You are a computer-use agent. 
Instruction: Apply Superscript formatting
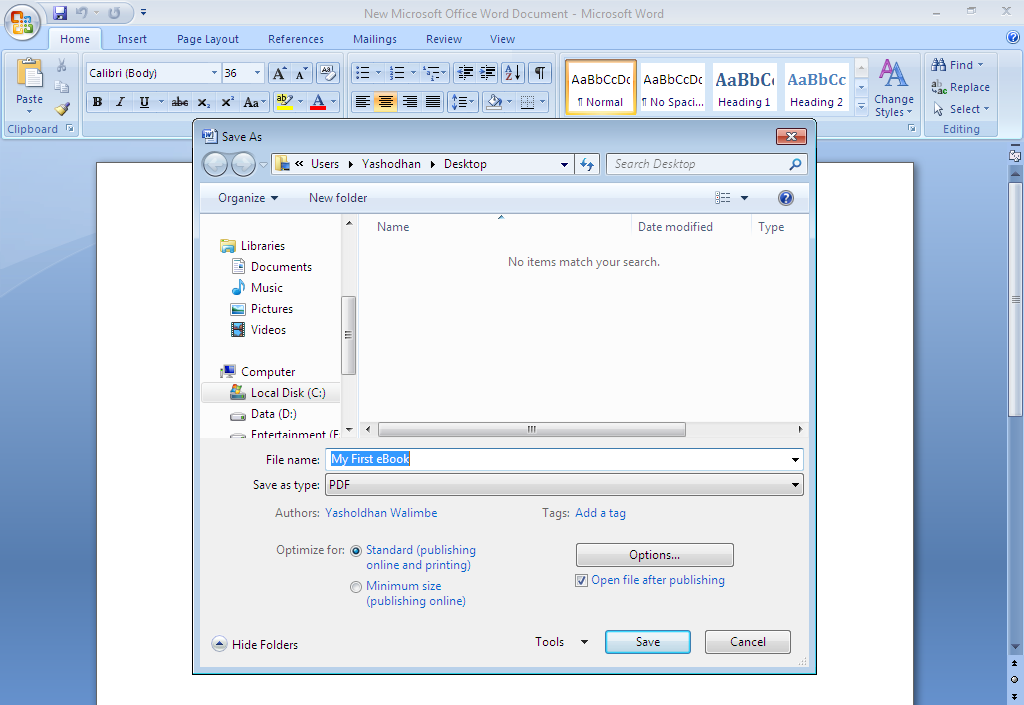coord(227,102)
